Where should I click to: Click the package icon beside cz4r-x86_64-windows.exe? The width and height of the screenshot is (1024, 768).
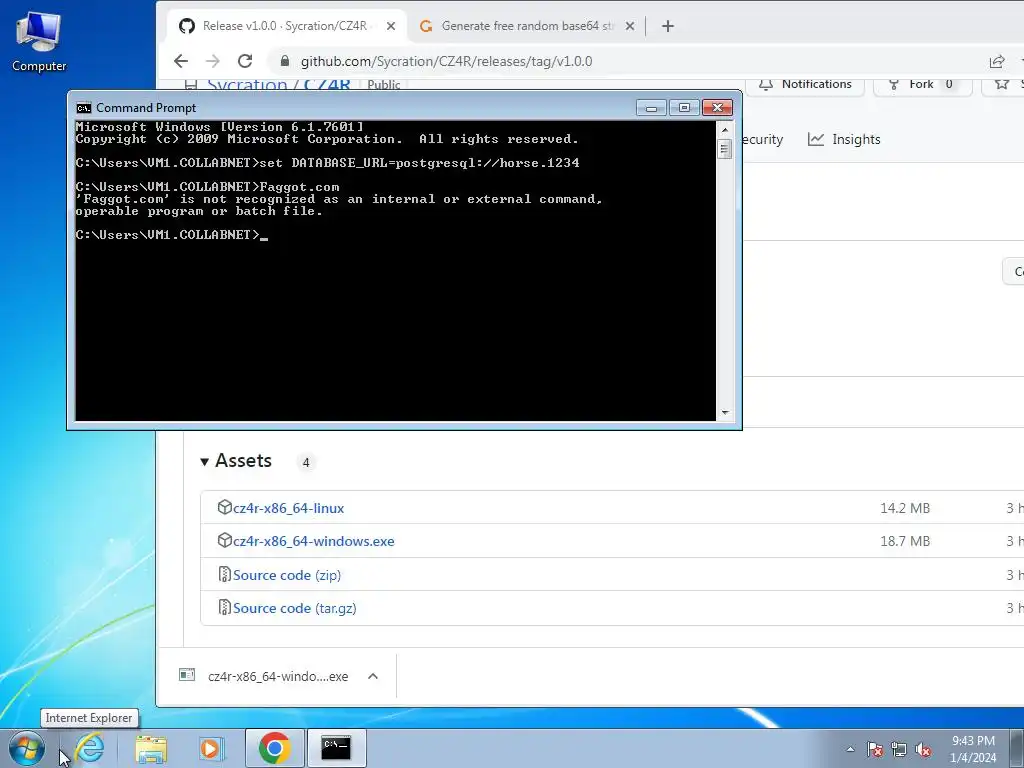tap(224, 541)
